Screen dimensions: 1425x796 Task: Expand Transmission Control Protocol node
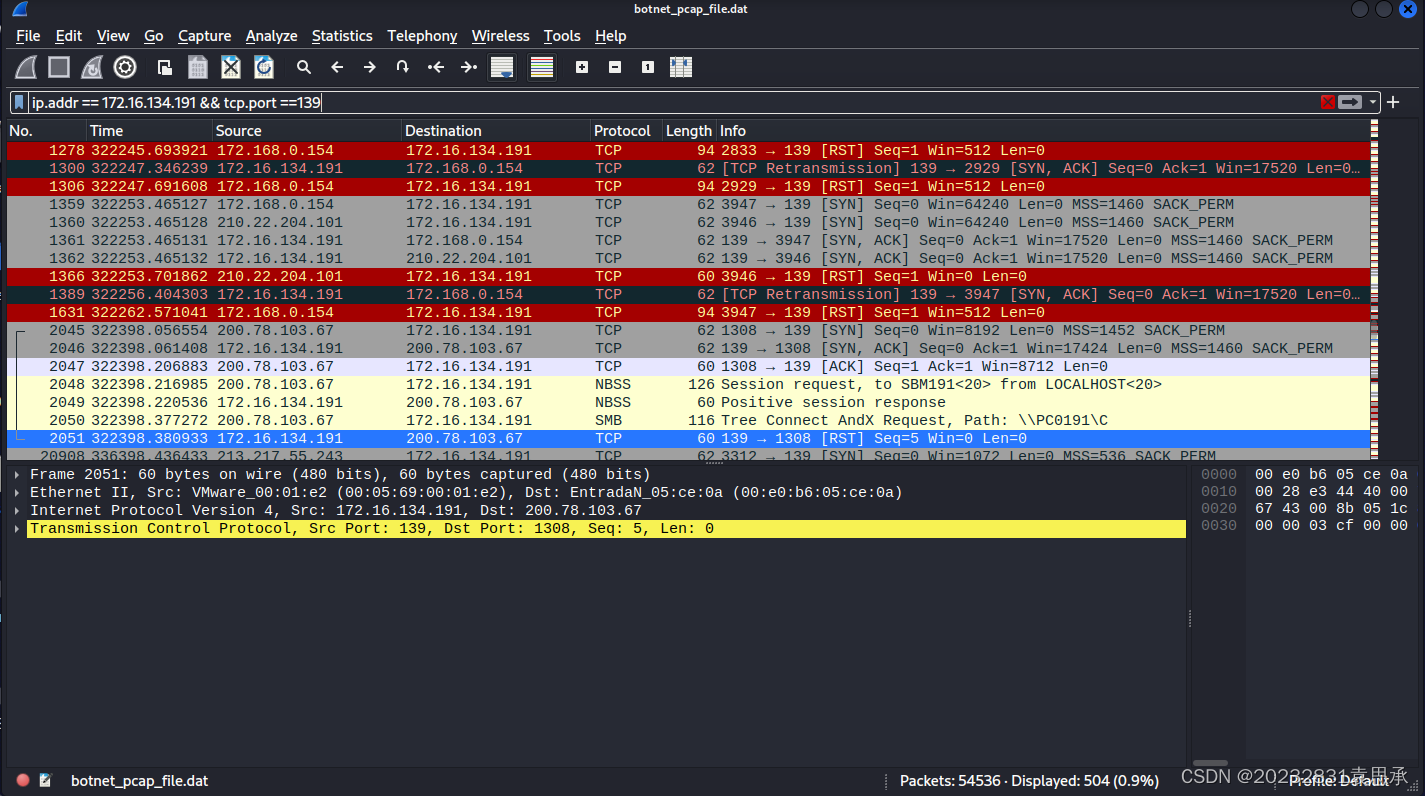pos(18,528)
